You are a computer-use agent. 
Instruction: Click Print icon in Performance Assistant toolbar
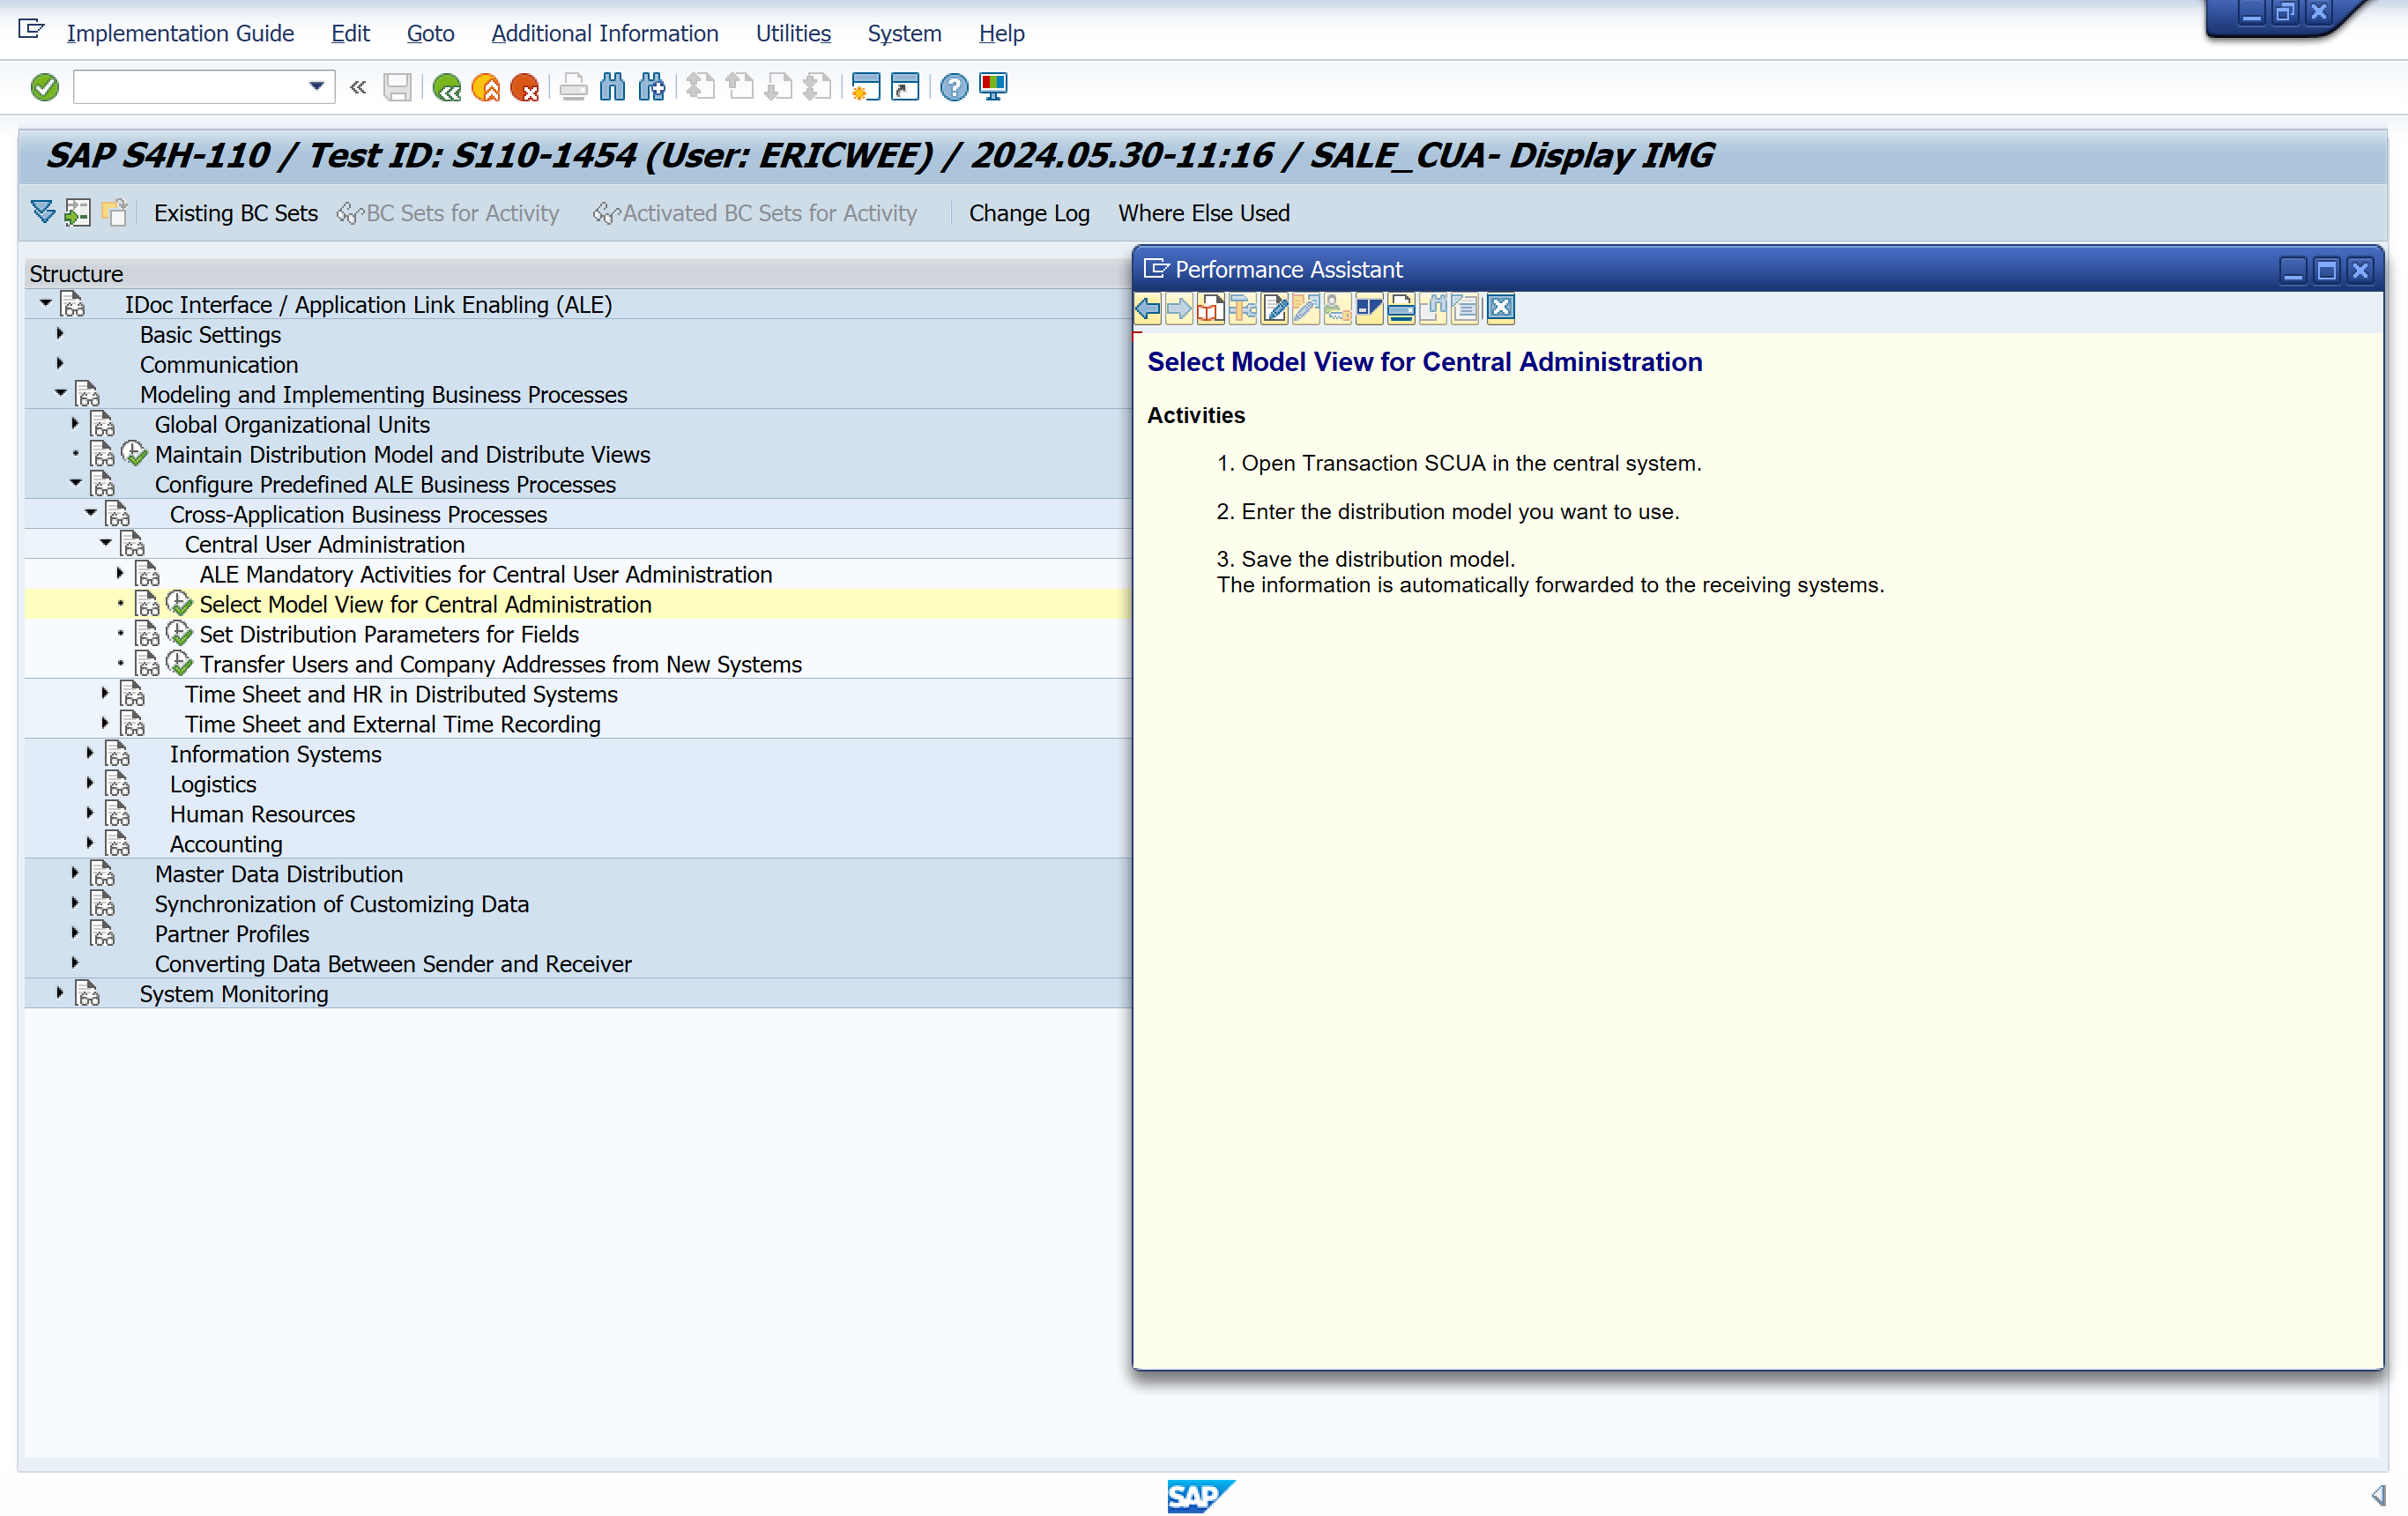[1401, 309]
